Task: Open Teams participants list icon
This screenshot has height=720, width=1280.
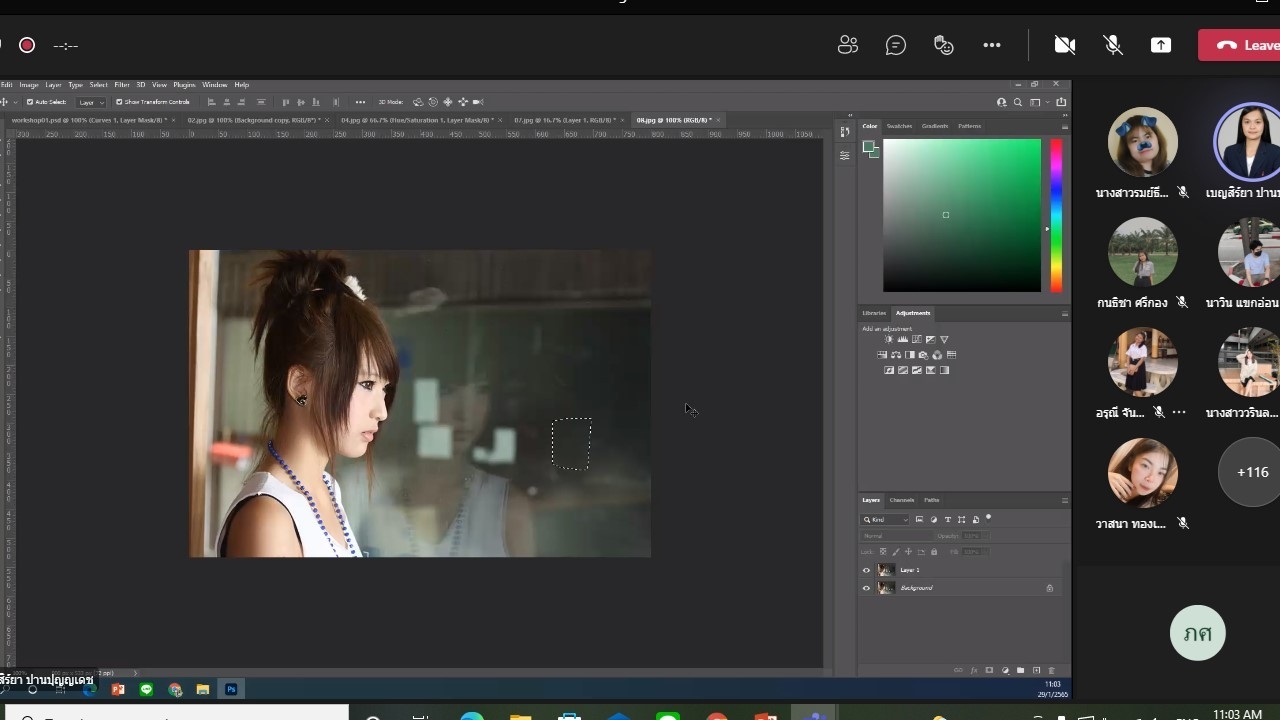Action: 848,45
